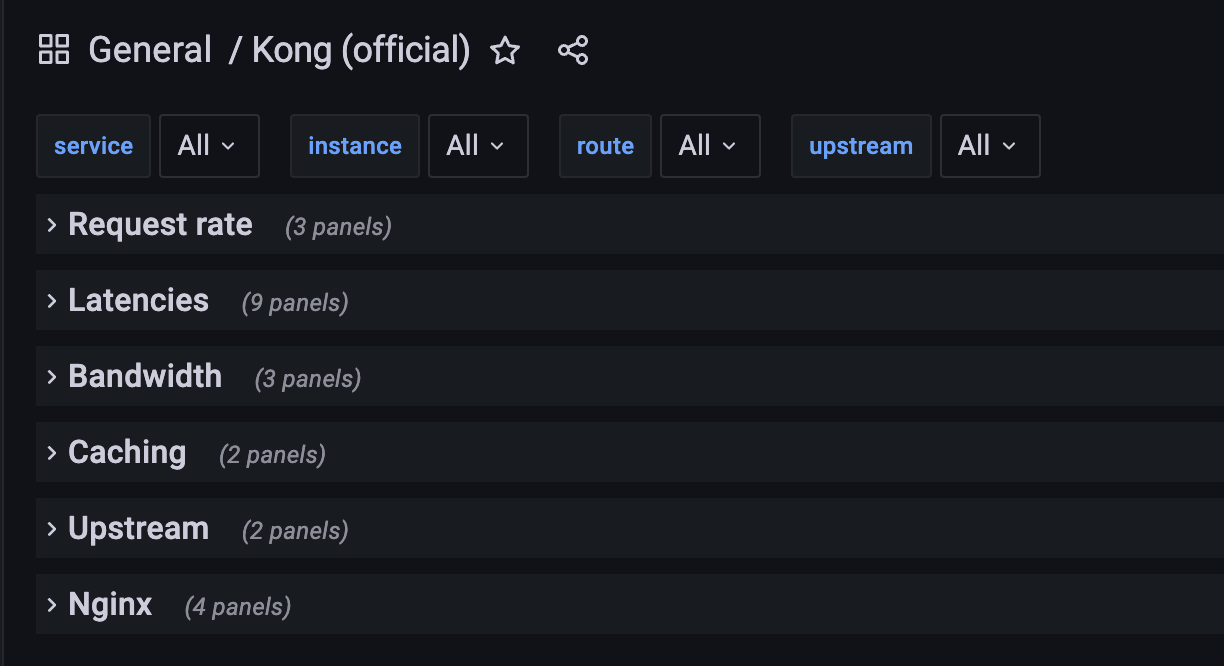Open the upstream All dropdown
The height and width of the screenshot is (666, 1224).
click(x=990, y=146)
